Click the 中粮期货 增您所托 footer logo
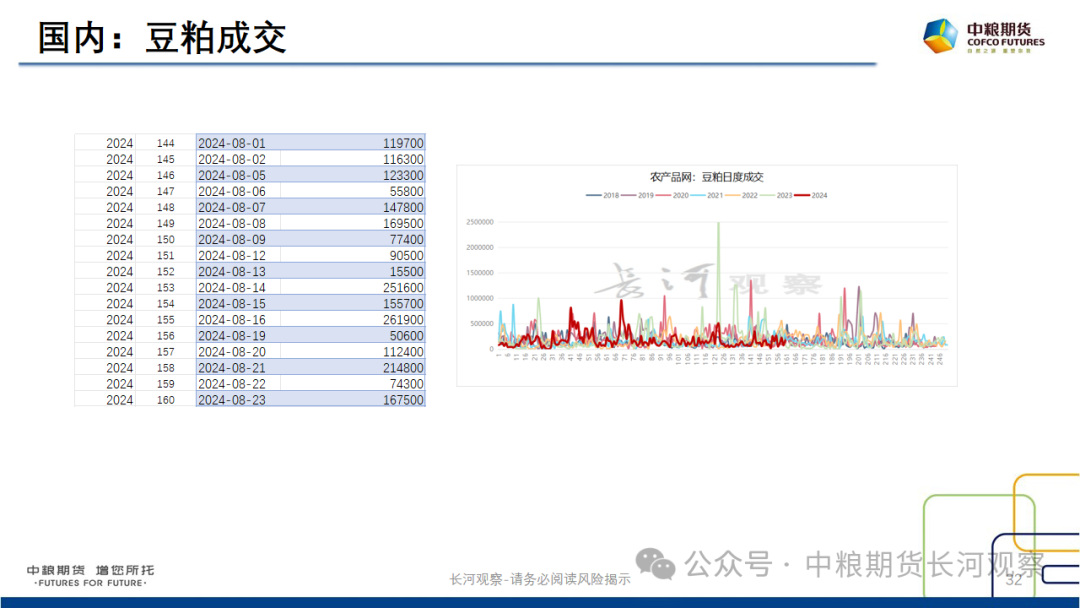The width and height of the screenshot is (1080, 608). pyautogui.click(x=90, y=575)
